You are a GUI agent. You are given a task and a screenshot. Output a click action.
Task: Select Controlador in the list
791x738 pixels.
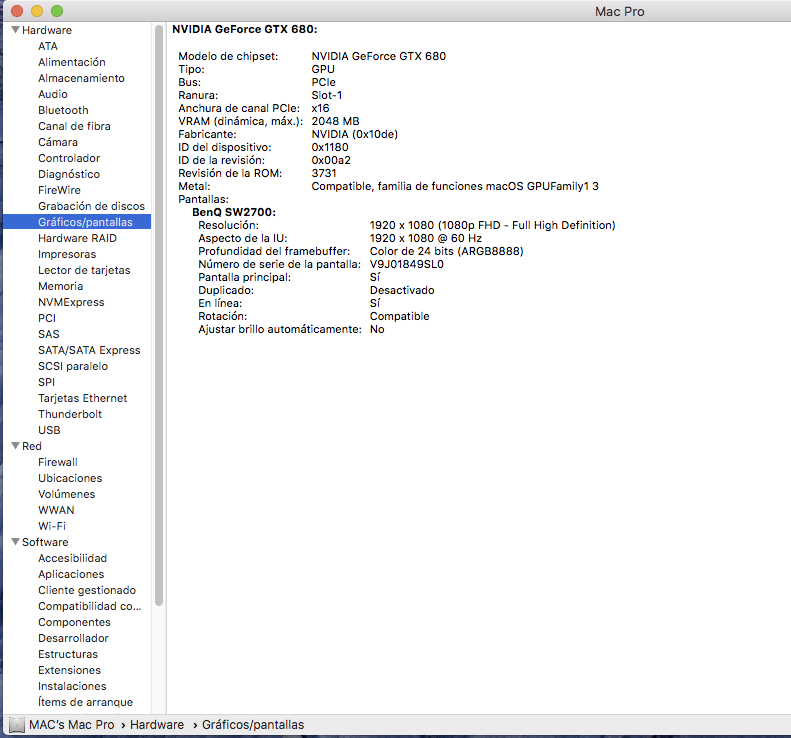pos(69,158)
